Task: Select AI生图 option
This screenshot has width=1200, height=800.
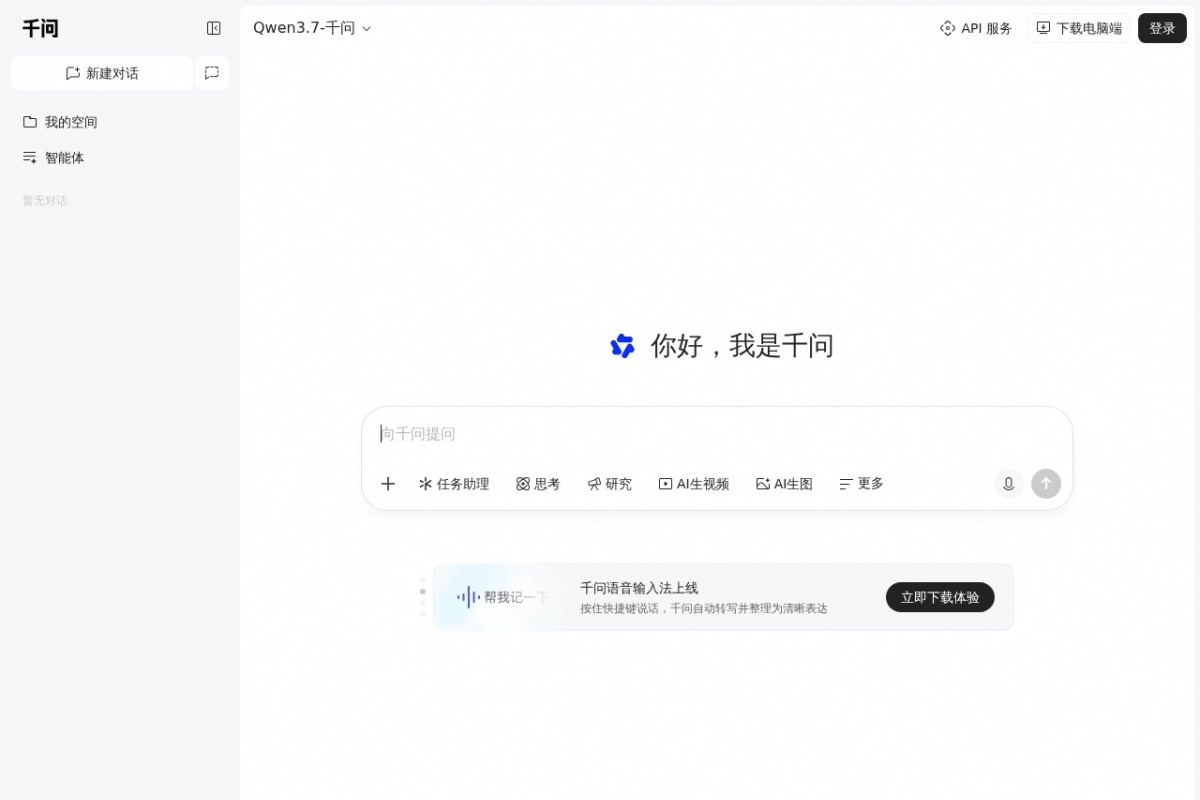Action: pyautogui.click(x=784, y=484)
